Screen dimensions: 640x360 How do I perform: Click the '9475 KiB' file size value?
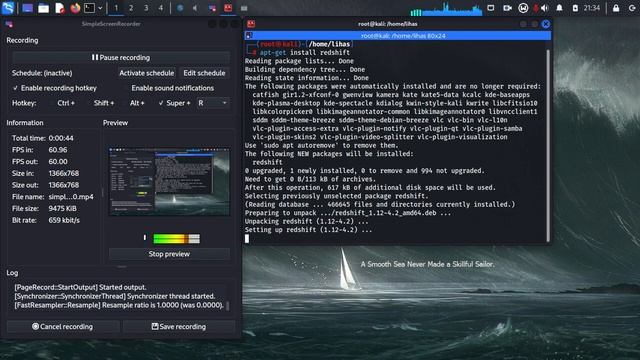pyautogui.click(x=62, y=209)
